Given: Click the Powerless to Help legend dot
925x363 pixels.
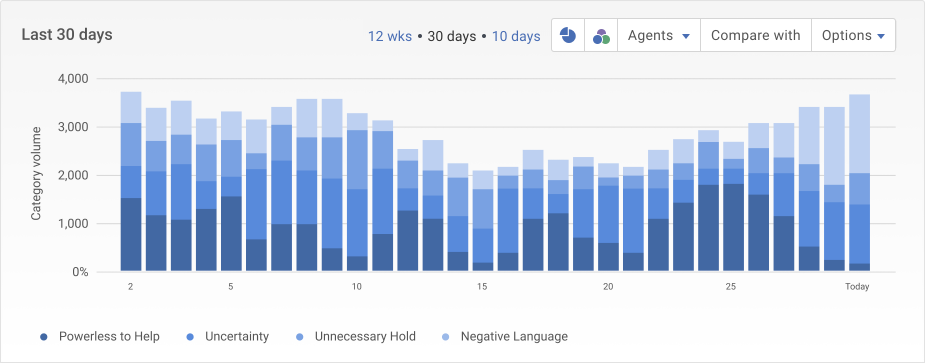Looking at the screenshot, I should pos(44,337).
